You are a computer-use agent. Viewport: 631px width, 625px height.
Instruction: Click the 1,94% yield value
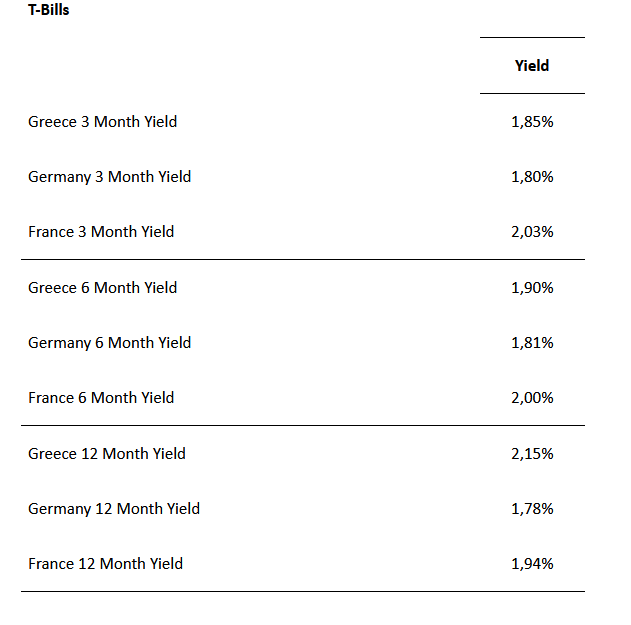[x=532, y=564]
